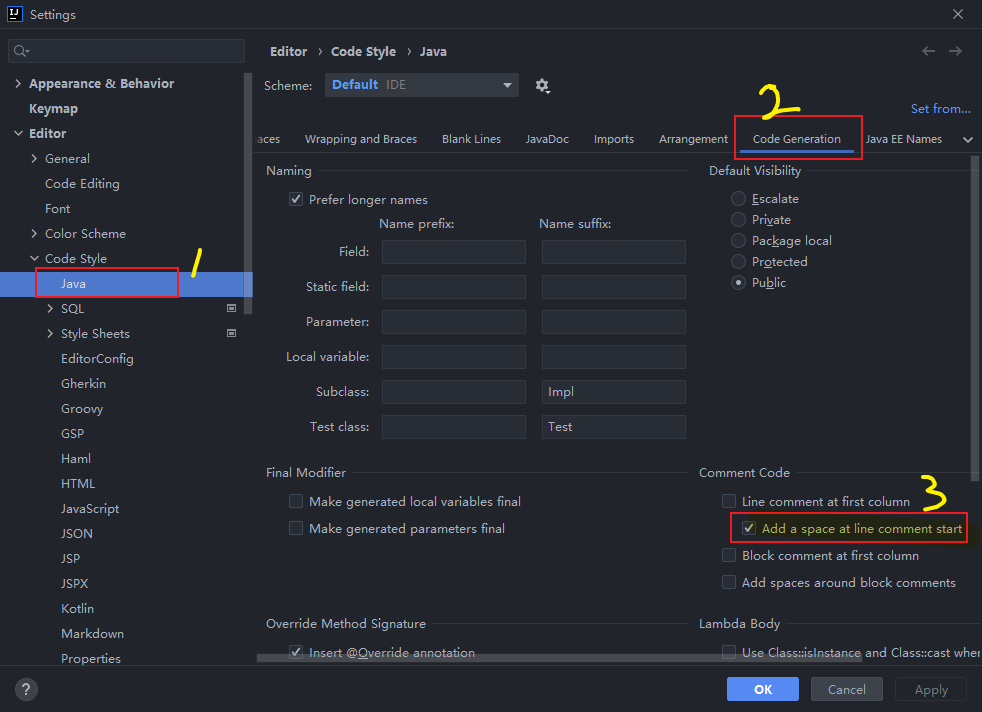Select Groovy code style item
This screenshot has width=982, height=712.
click(81, 408)
